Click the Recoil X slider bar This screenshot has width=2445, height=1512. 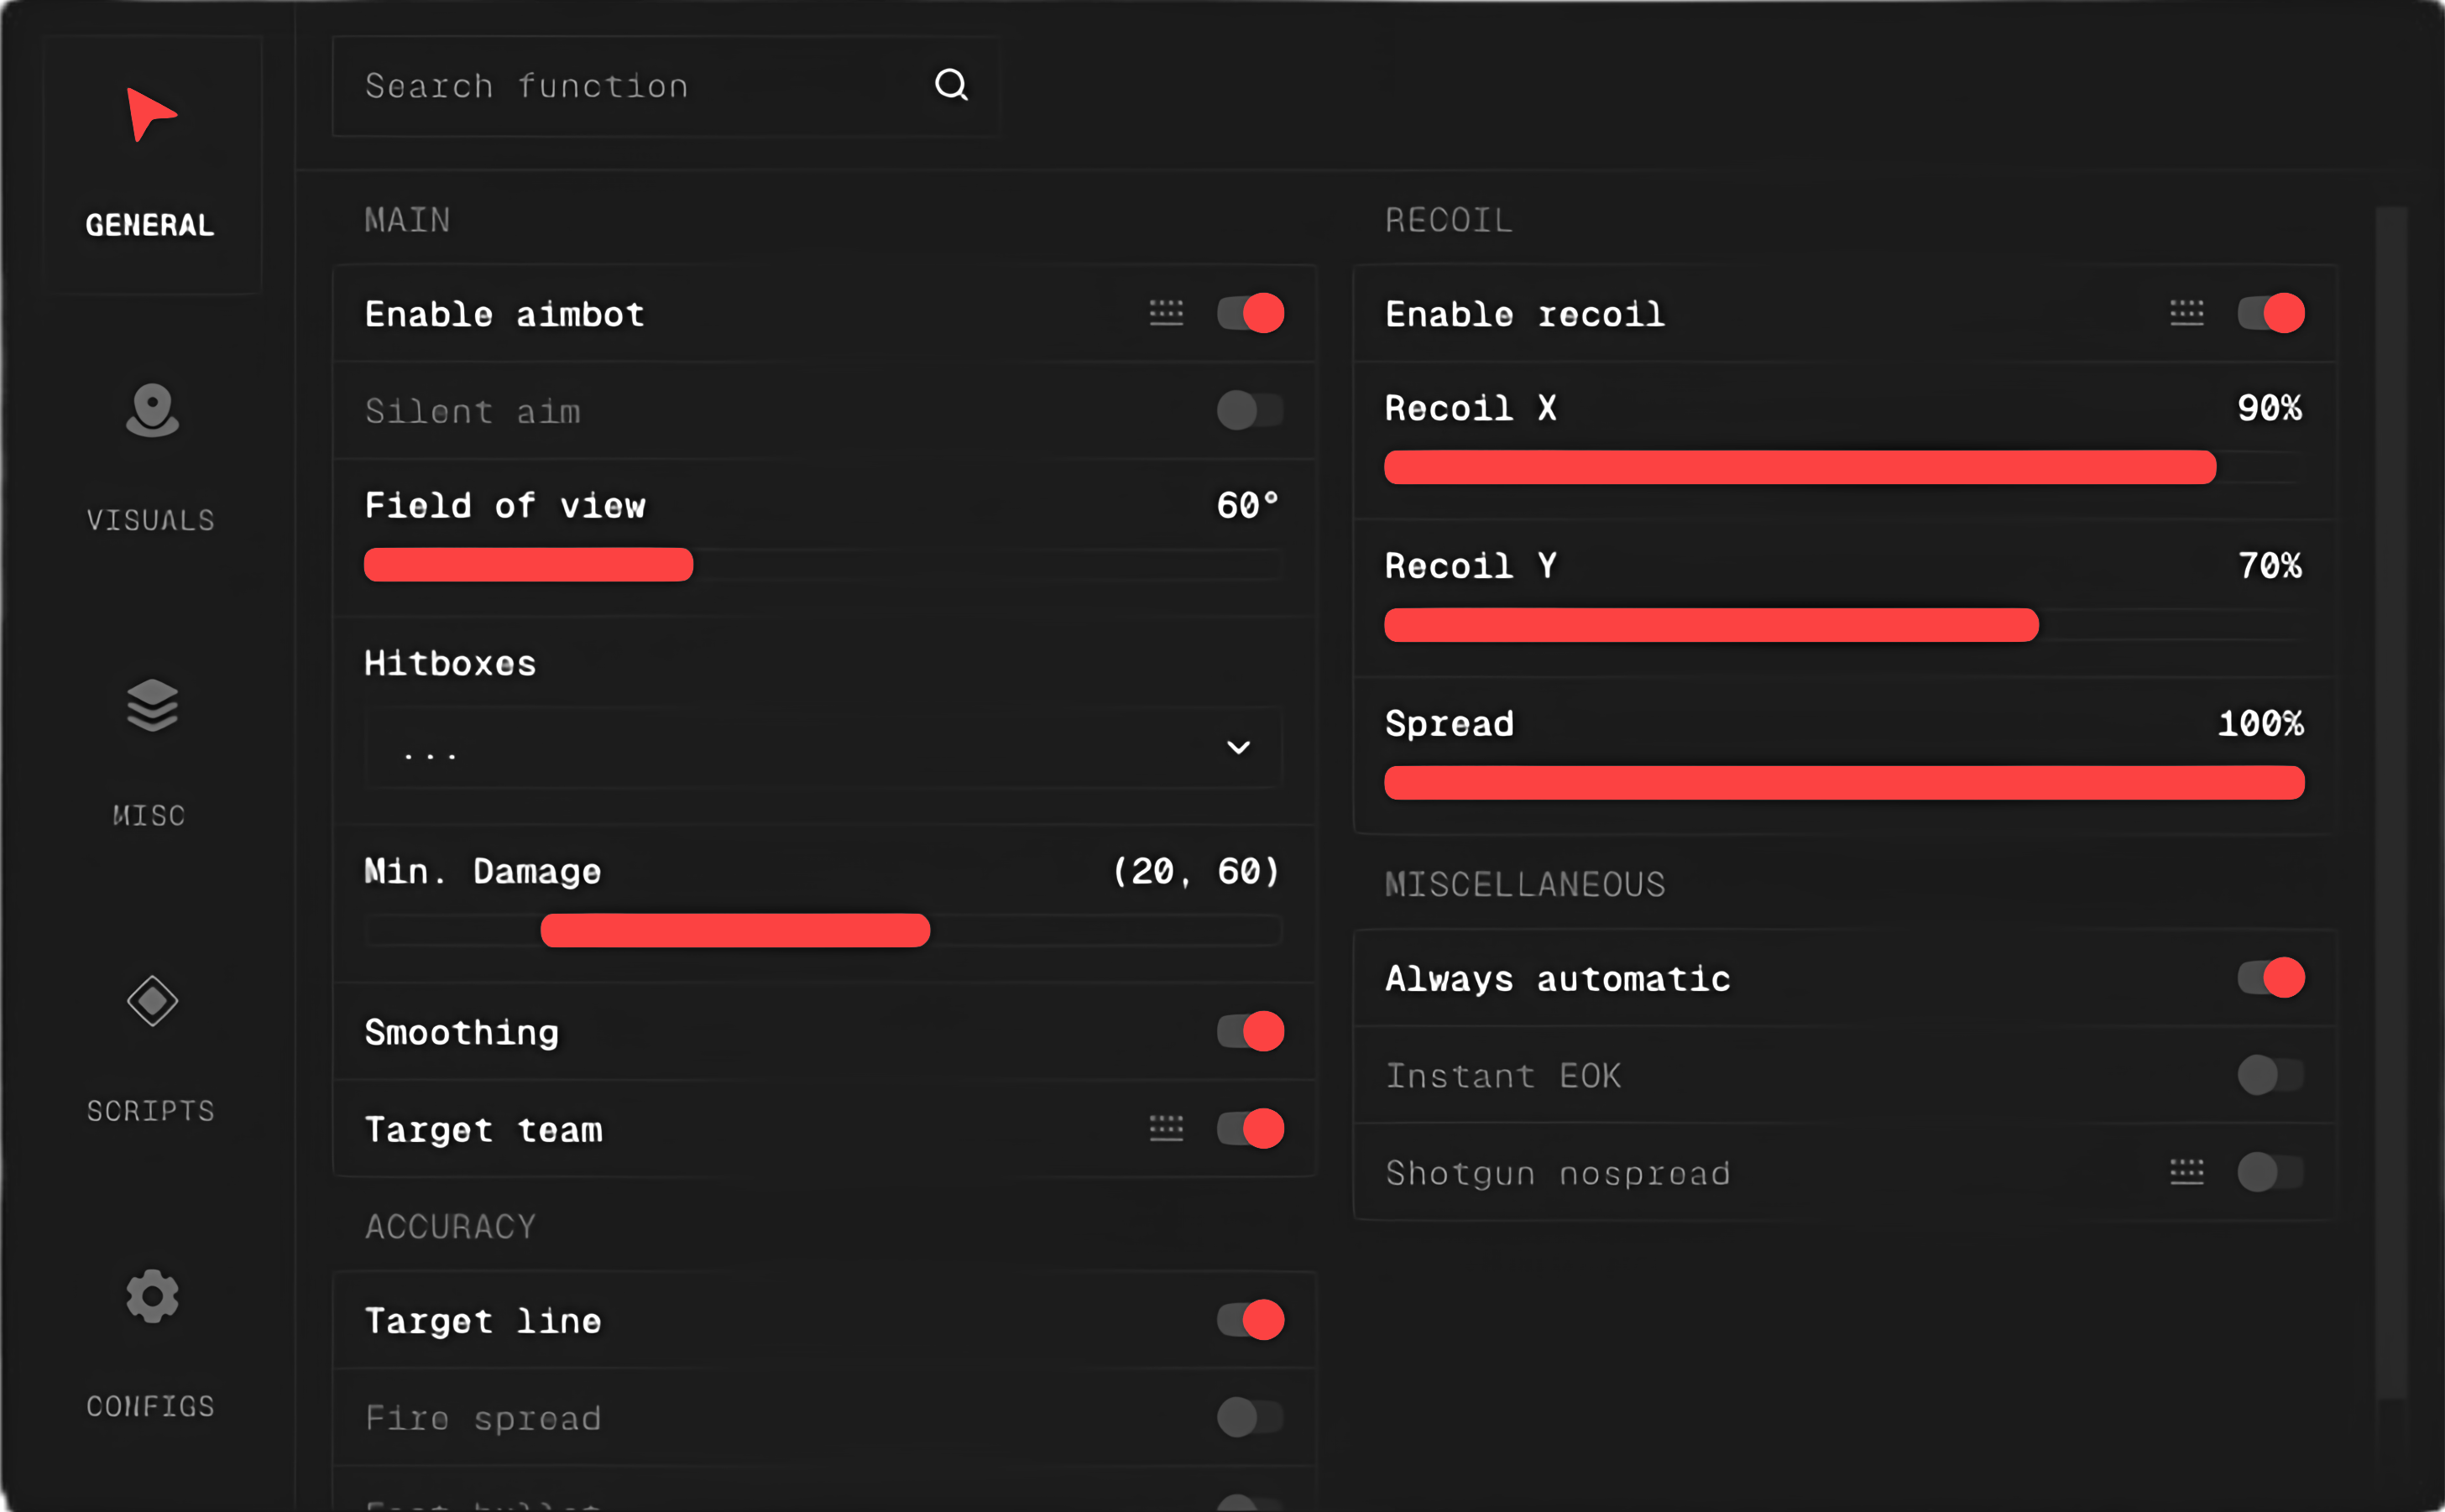(x=1843, y=467)
